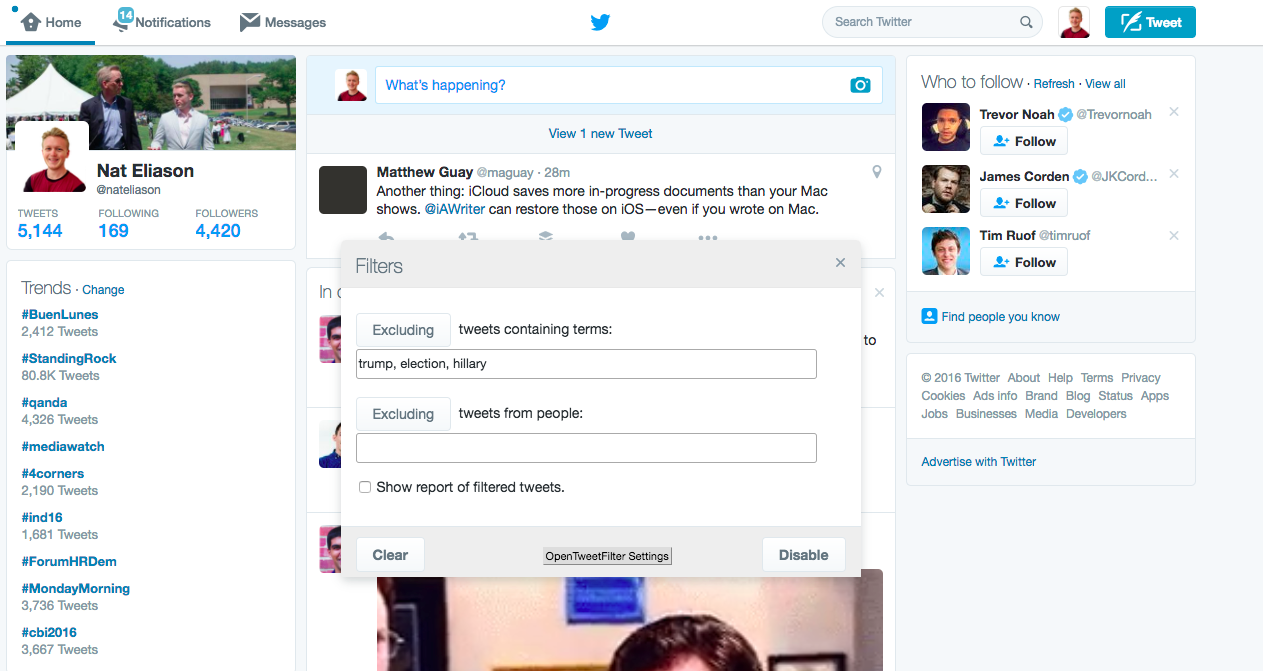
Task: Open profile avatar menu in top bar
Action: pyautogui.click(x=1074, y=22)
